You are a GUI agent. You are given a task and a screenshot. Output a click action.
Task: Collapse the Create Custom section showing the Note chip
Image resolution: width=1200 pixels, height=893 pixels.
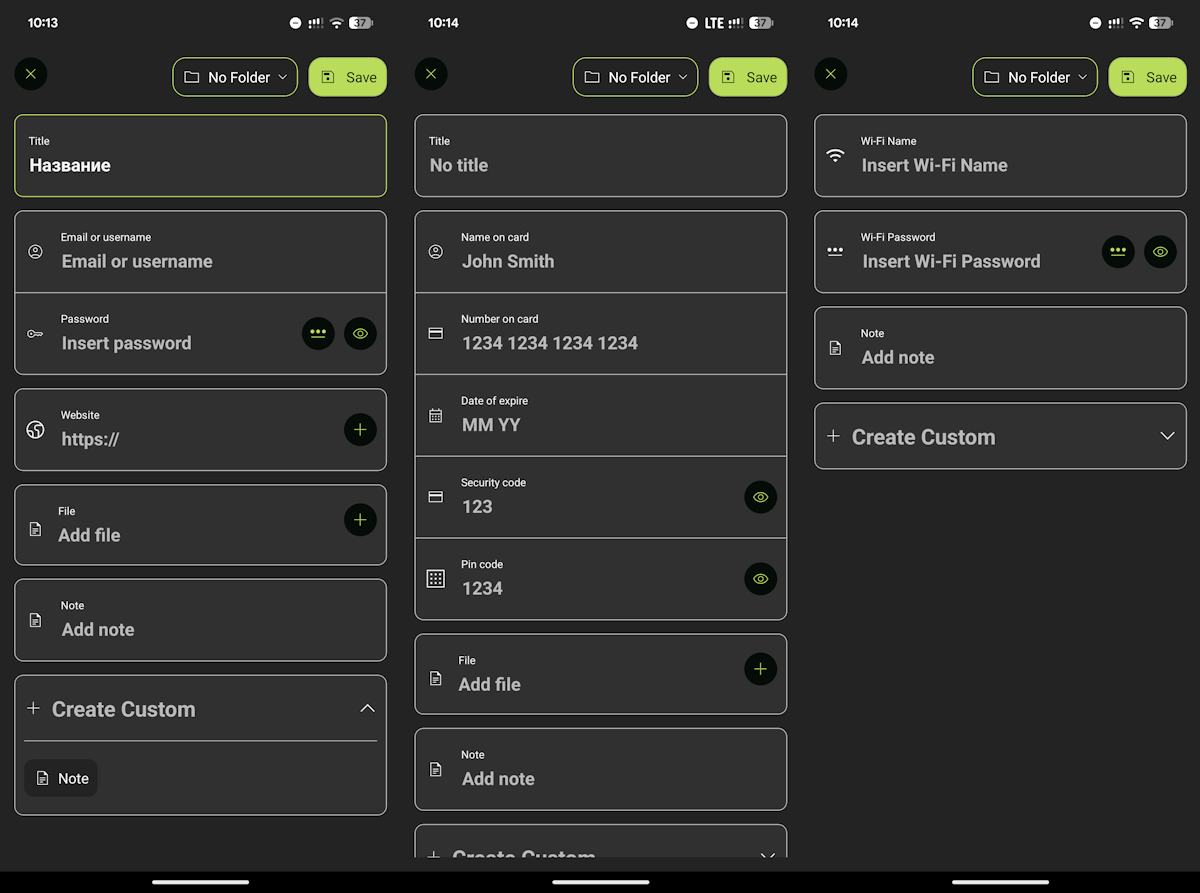tap(367, 709)
